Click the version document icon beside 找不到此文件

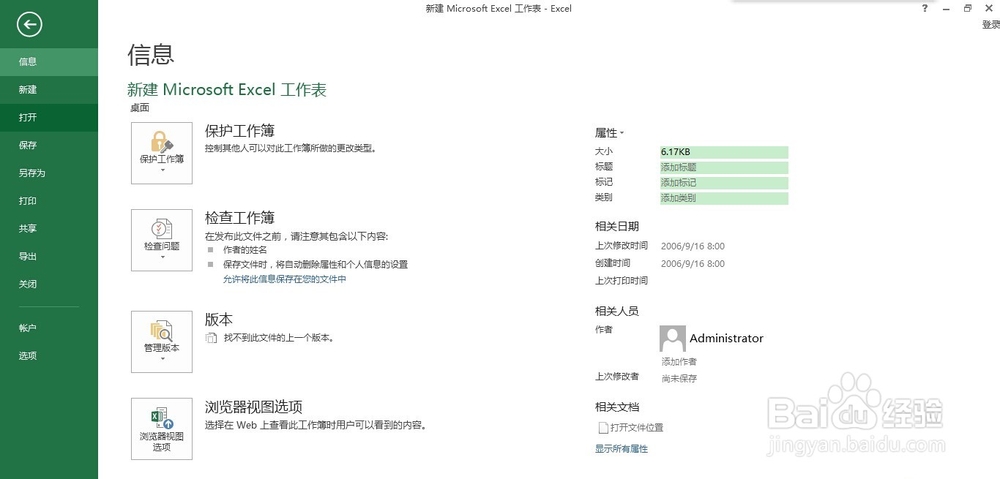211,337
